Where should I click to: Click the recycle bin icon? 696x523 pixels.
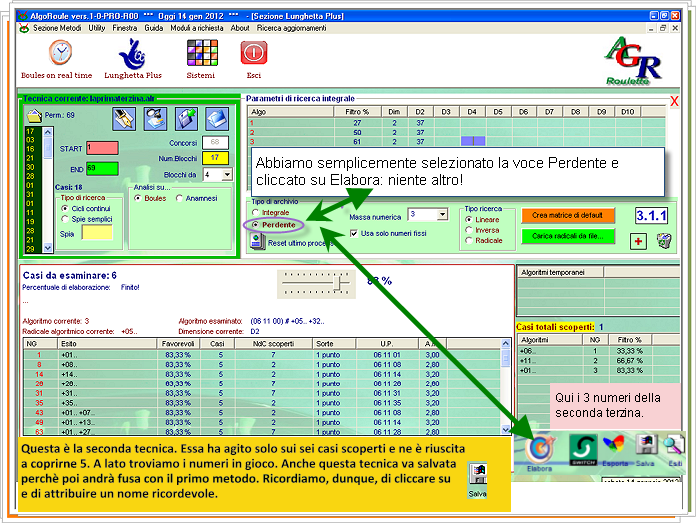(664, 241)
